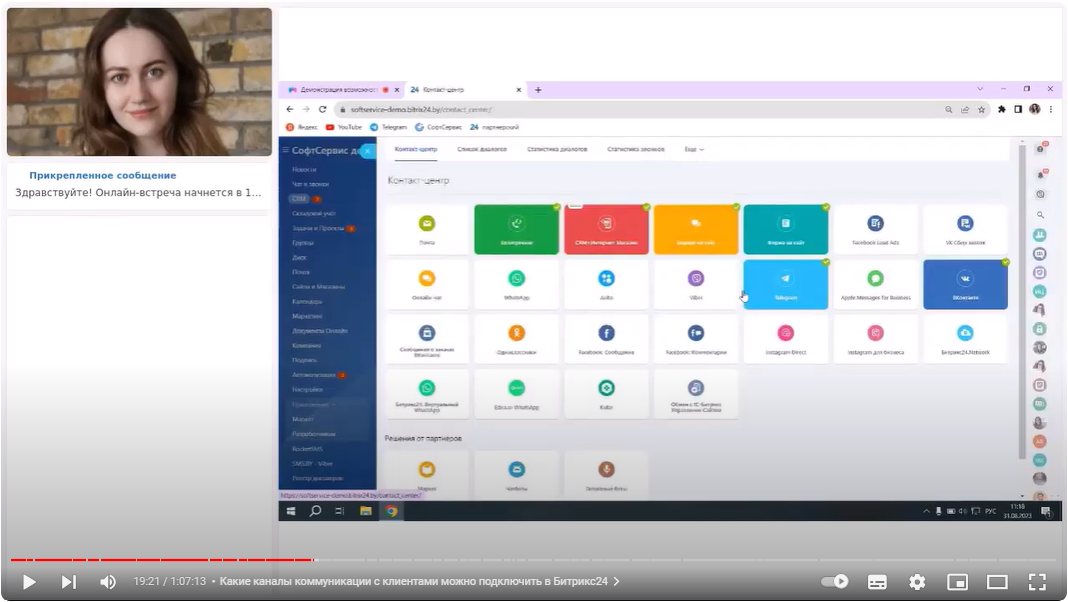
Task: Switch to the Список диалогов tab
Action: tap(482, 149)
